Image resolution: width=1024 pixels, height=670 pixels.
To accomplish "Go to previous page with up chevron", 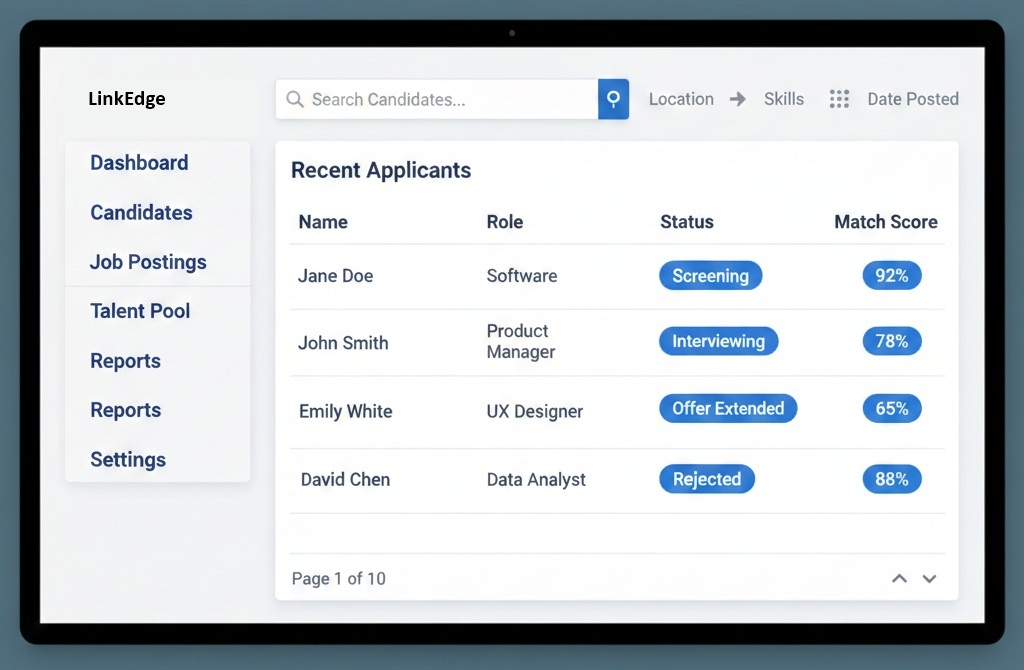I will [x=899, y=579].
